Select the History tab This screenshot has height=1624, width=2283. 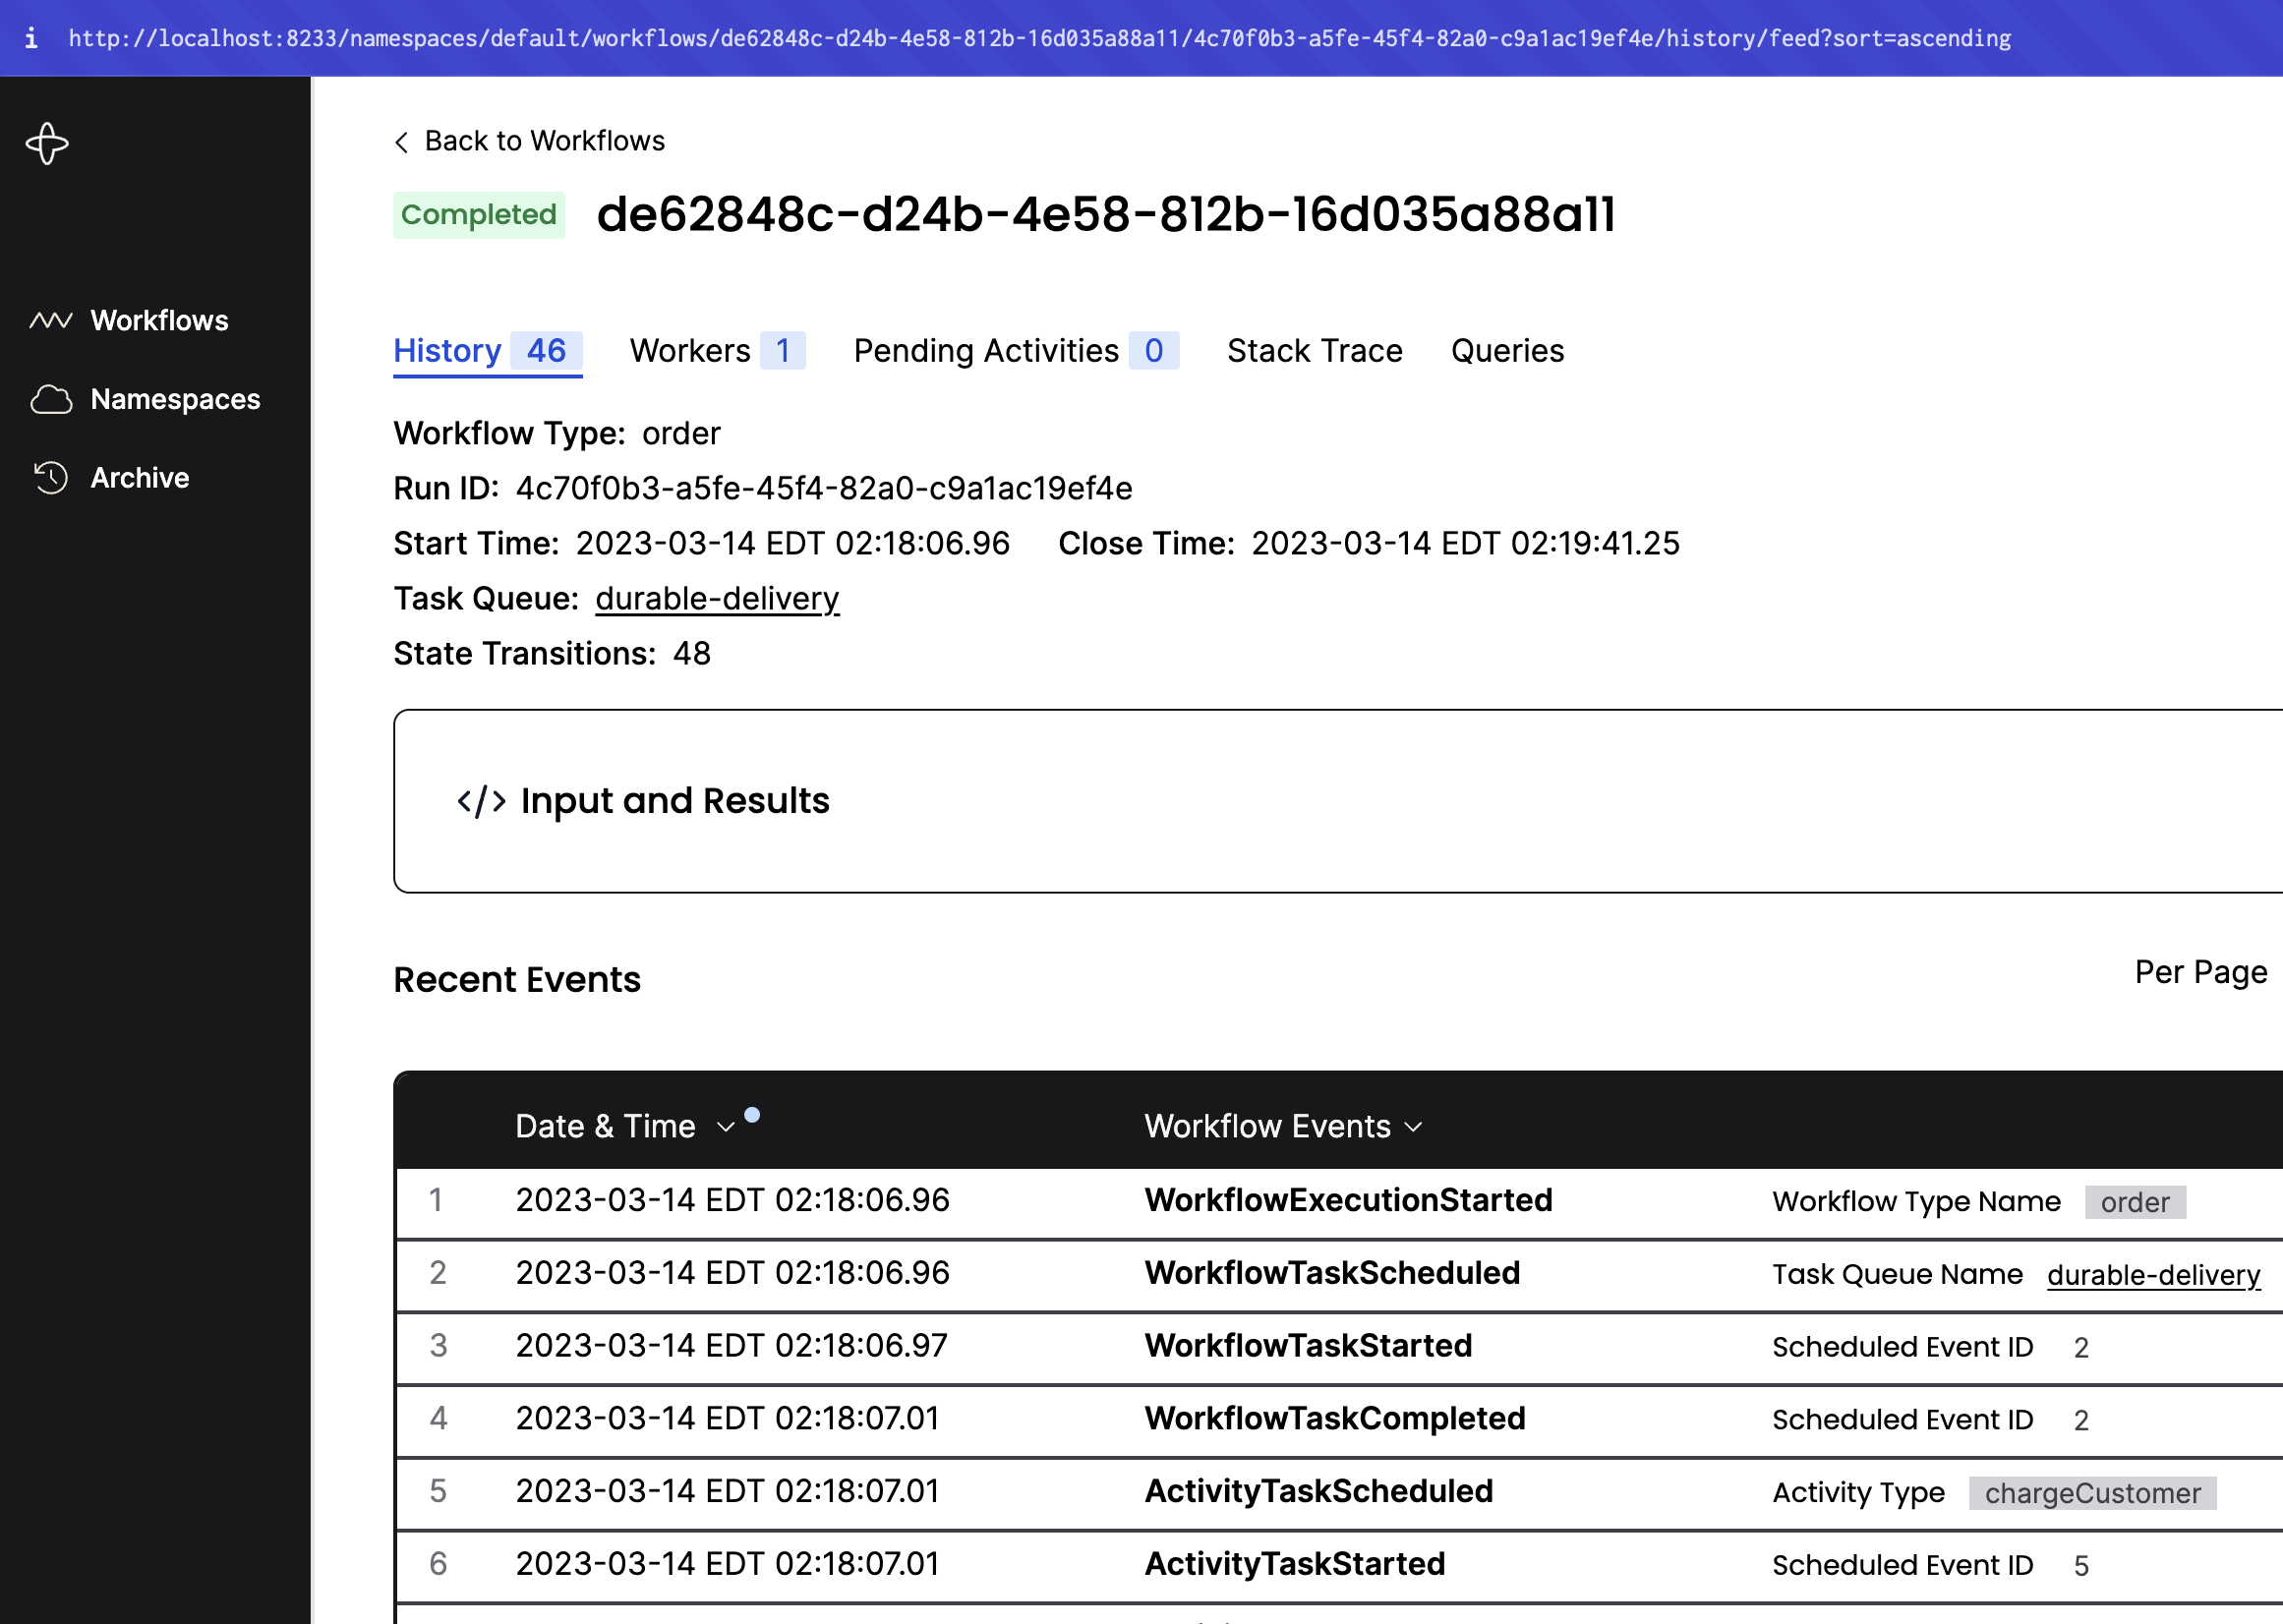coord(487,351)
